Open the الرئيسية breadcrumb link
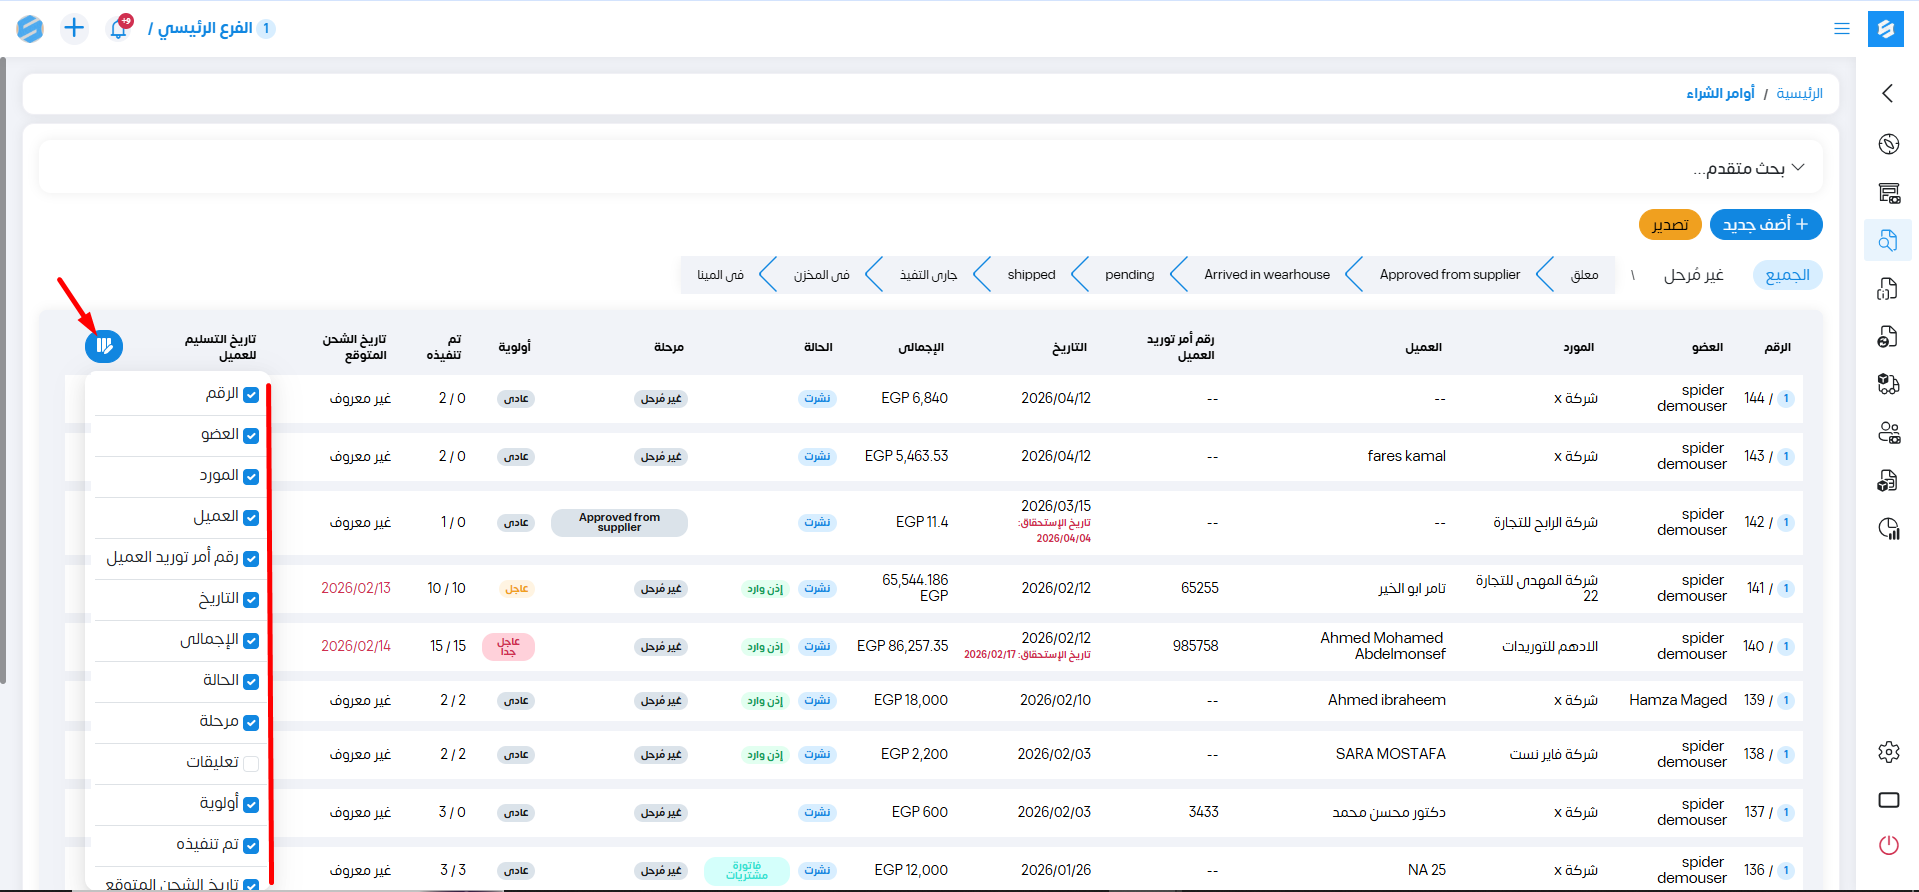This screenshot has width=1919, height=892. (1799, 93)
